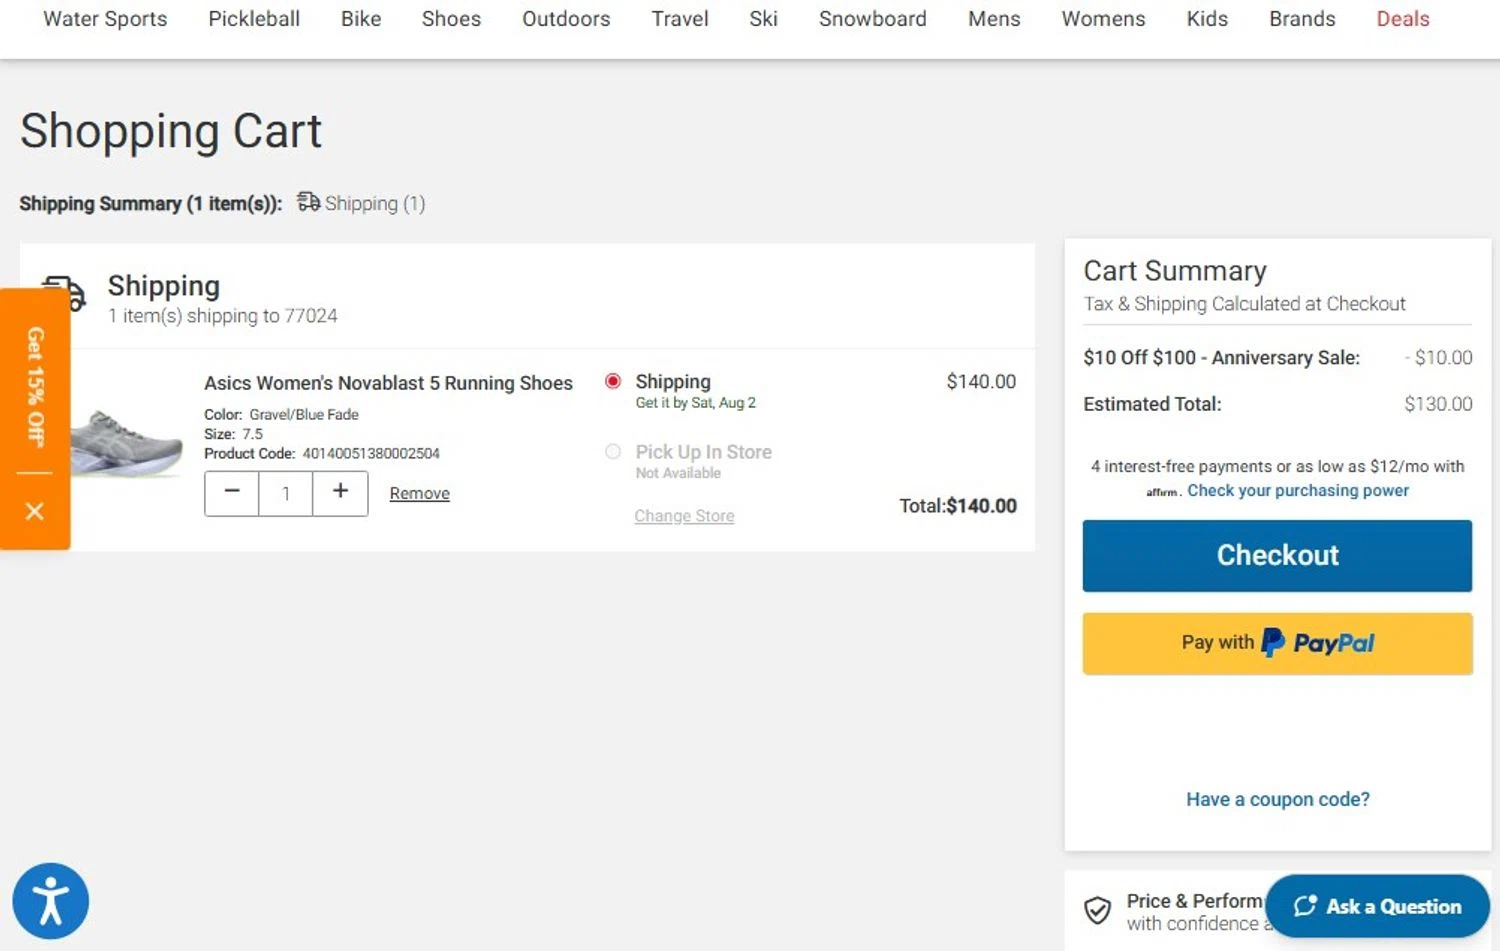Select the Pick Up In Store option

[x=613, y=452]
